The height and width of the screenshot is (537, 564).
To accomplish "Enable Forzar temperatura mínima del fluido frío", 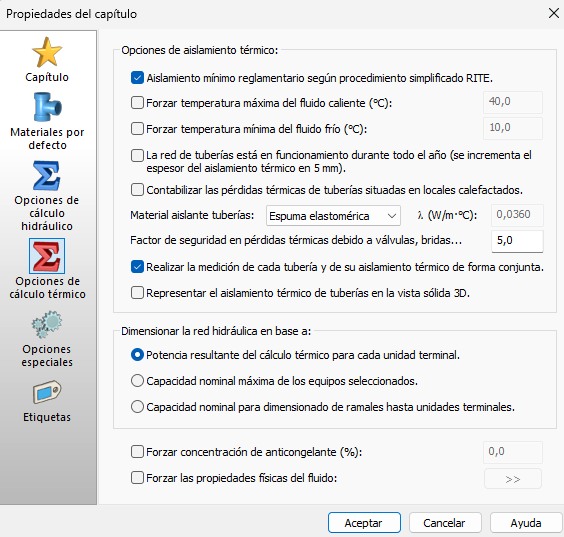I will pos(137,128).
